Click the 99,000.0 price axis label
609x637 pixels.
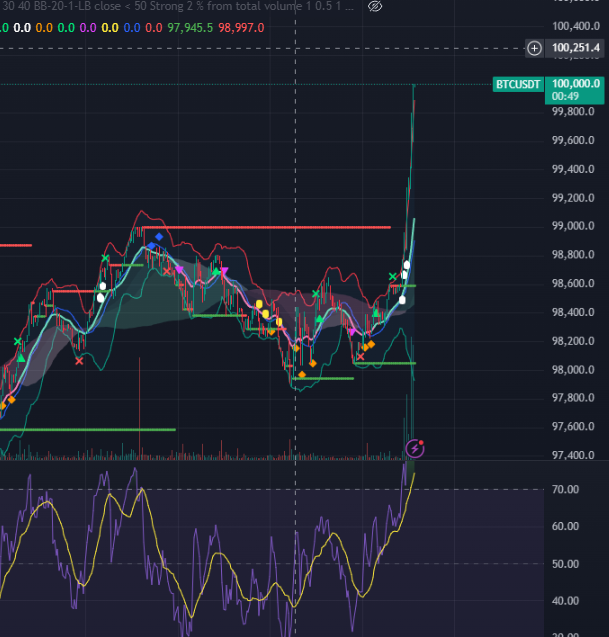[573, 225]
